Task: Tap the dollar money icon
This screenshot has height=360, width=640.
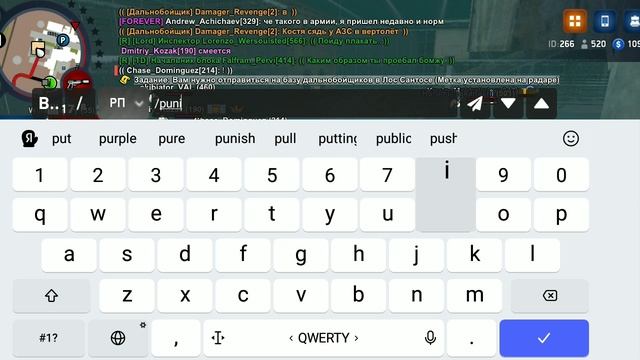Action: coord(618,44)
